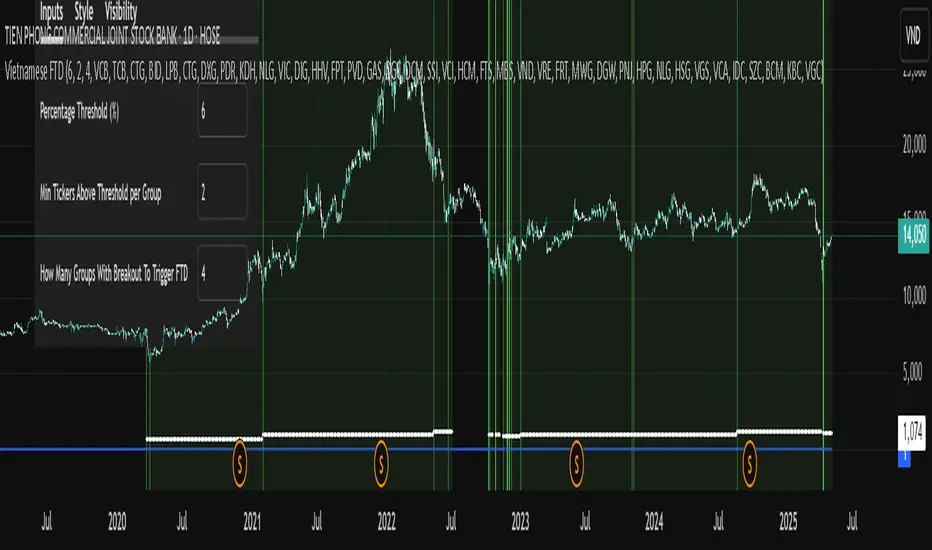Click the Percentage Threshold (%) label

[x=79, y=112]
